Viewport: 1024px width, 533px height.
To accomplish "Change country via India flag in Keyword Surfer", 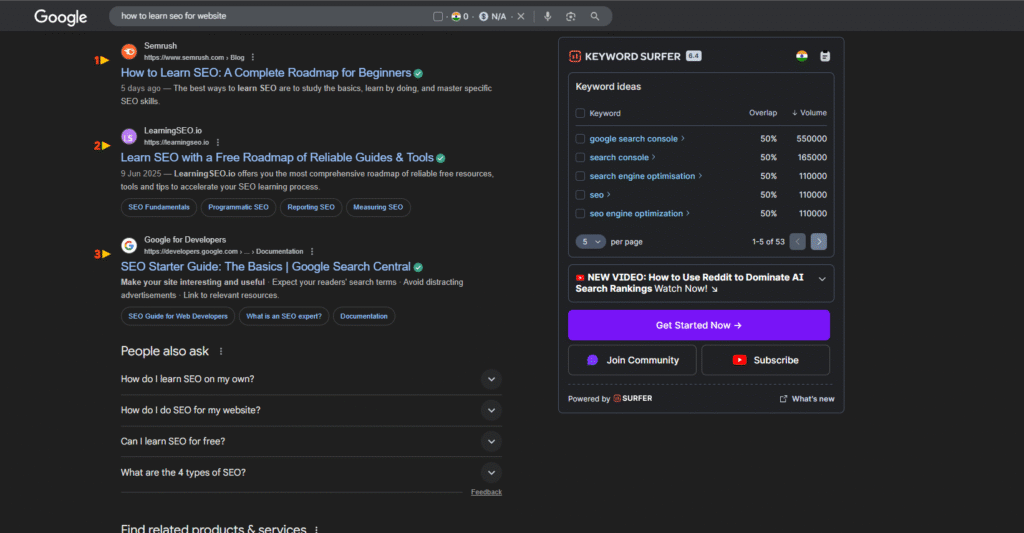I will (x=801, y=56).
